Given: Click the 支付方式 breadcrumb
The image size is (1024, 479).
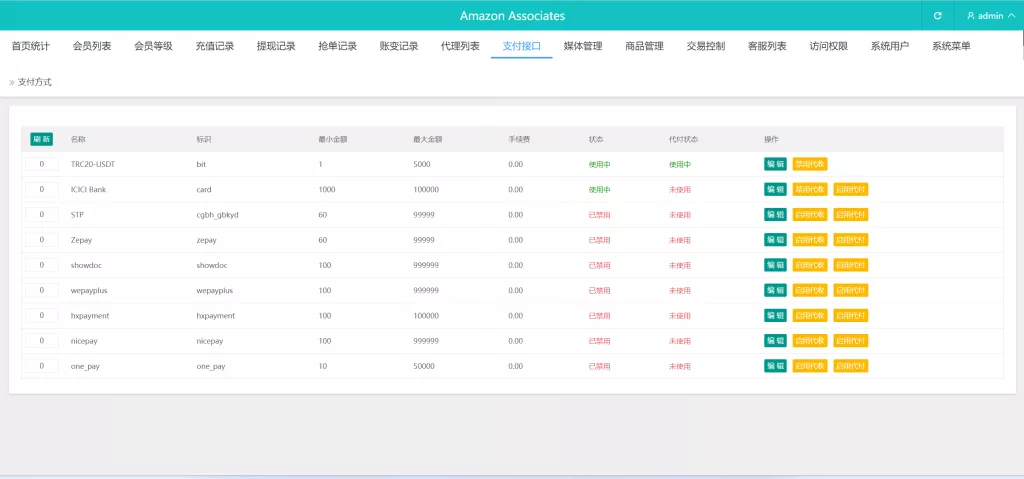Looking at the screenshot, I should point(35,82).
